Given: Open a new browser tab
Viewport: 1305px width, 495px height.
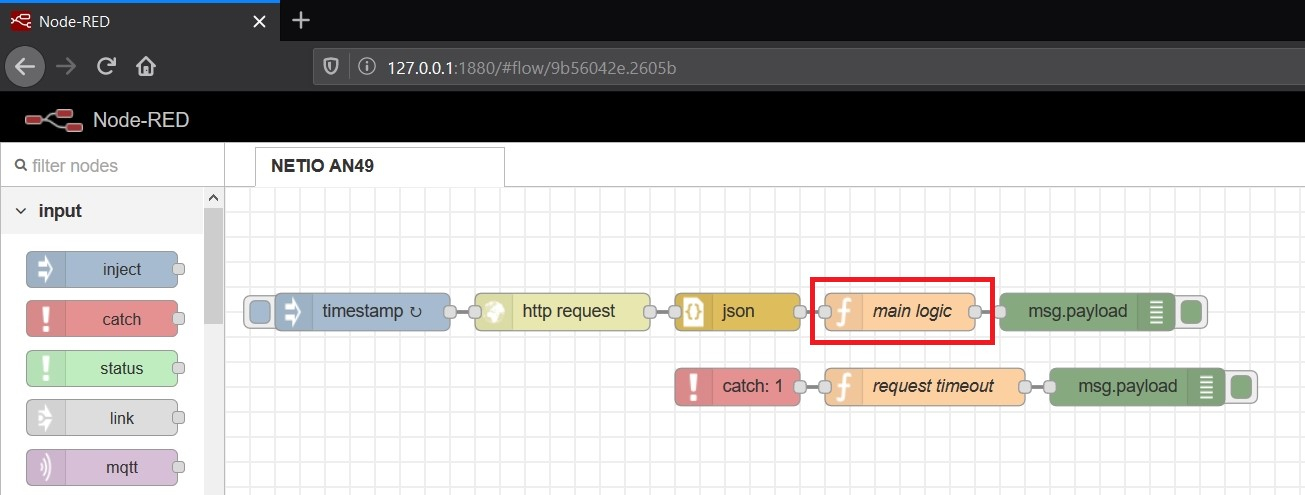Looking at the screenshot, I should [x=301, y=20].
